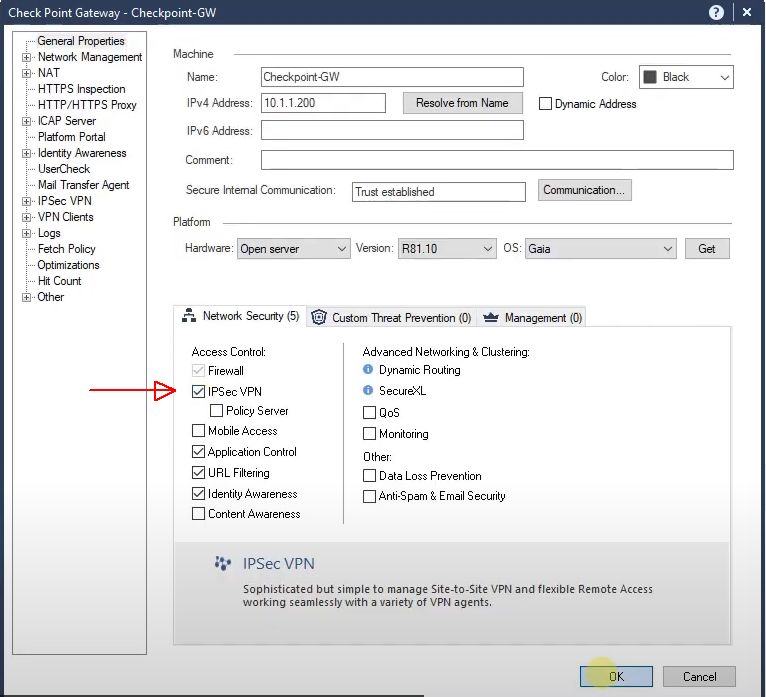Image resolution: width=766 pixels, height=697 pixels.
Task: Enable the QoS checkbox
Action: [x=369, y=413]
